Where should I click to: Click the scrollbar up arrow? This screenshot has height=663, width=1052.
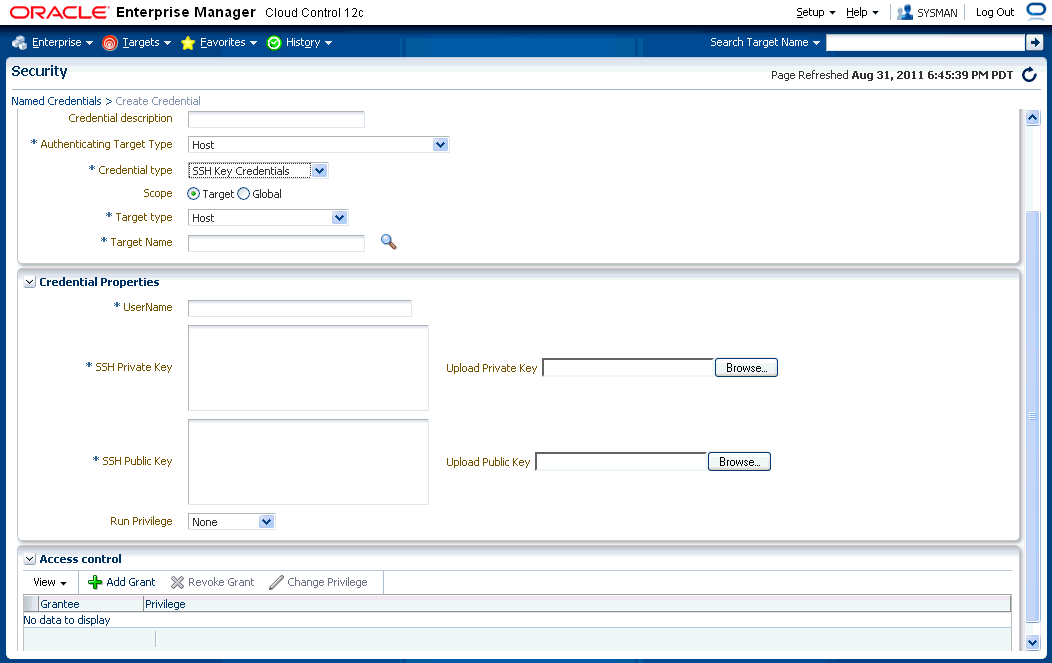click(1033, 117)
